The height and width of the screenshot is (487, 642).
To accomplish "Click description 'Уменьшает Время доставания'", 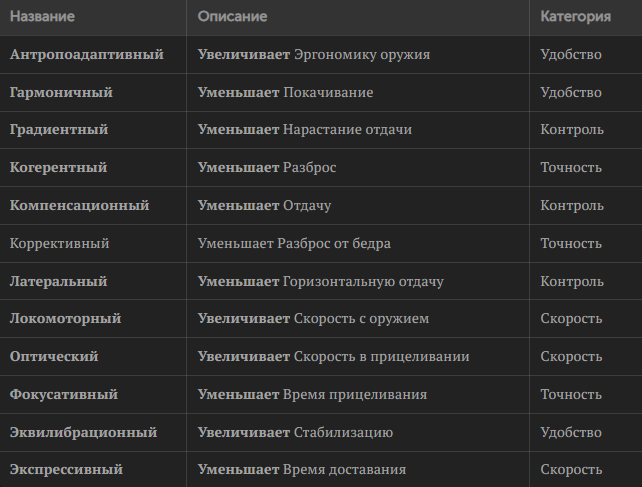I will pyautogui.click(x=301, y=469).
